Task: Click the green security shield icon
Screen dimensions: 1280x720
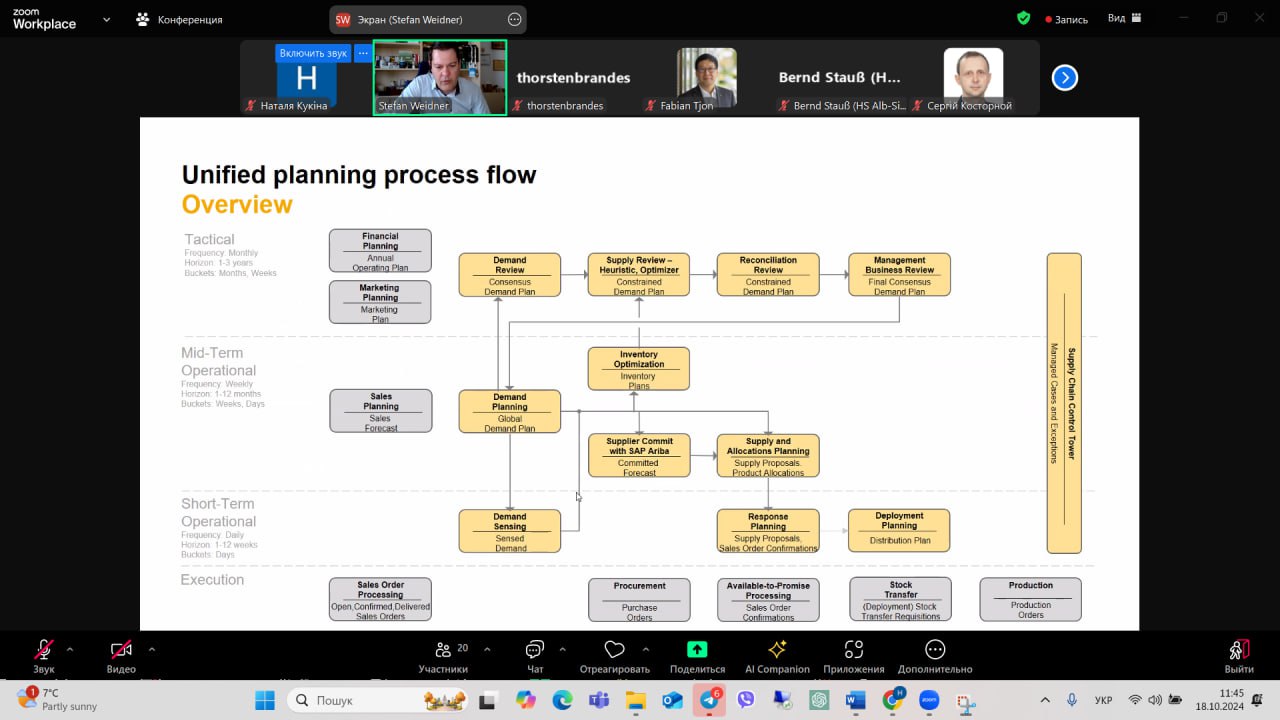Action: tap(1023, 18)
